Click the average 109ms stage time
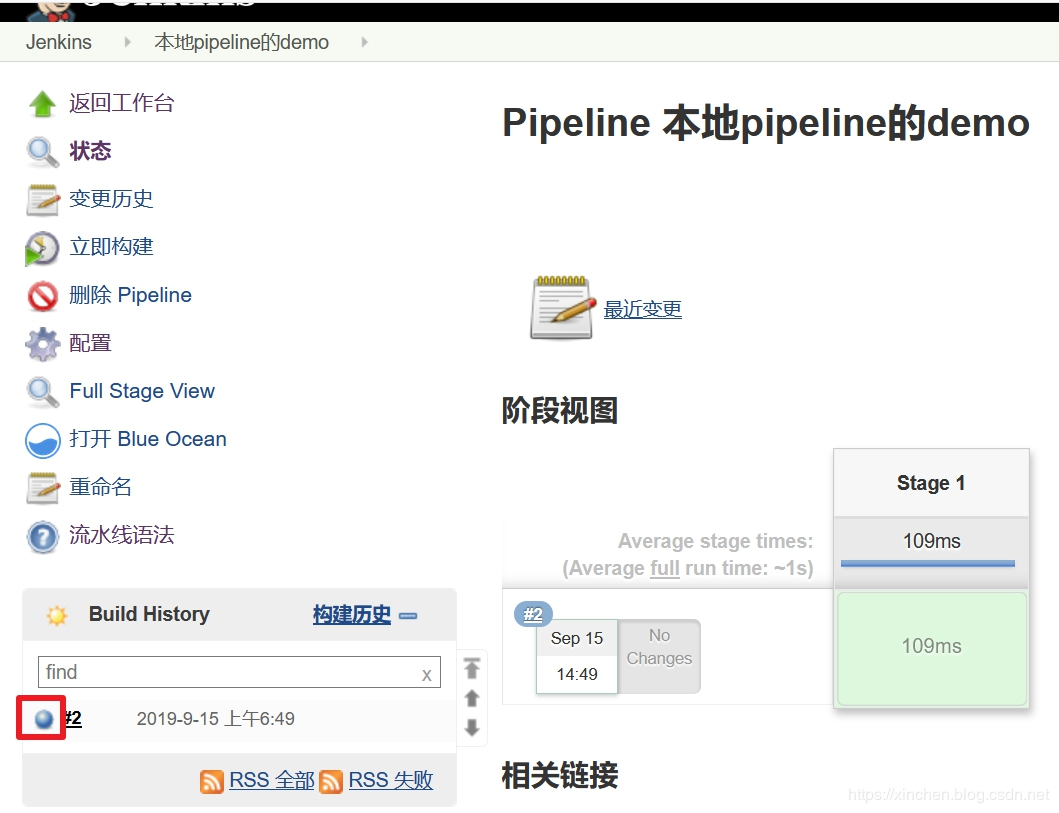The width and height of the screenshot is (1059, 813). coord(931,541)
